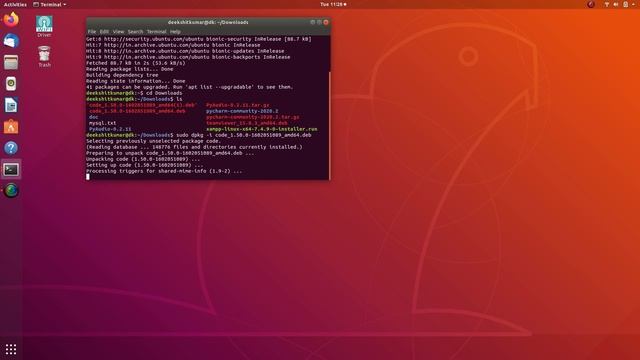Select the Terminal icon in the dock
This screenshot has width=640, height=360.
11,169
